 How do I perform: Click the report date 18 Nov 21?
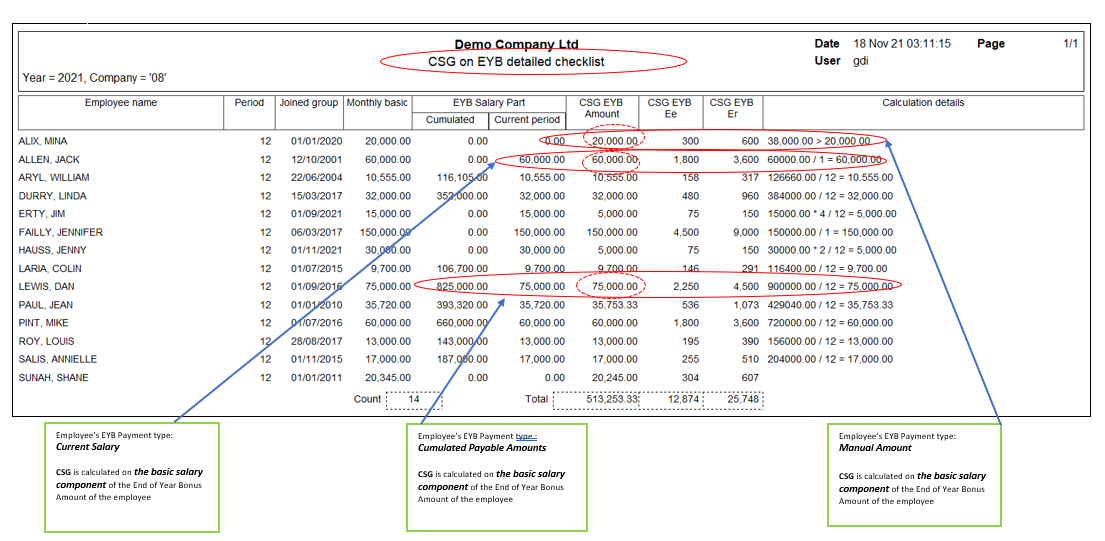pos(876,44)
